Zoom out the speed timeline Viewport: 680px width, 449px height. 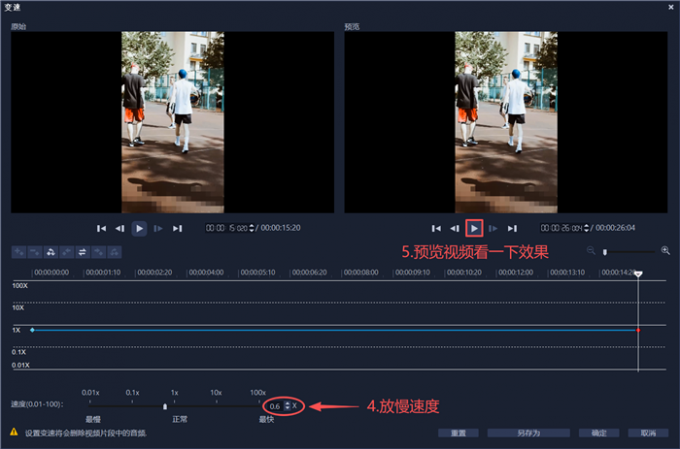[x=591, y=250]
